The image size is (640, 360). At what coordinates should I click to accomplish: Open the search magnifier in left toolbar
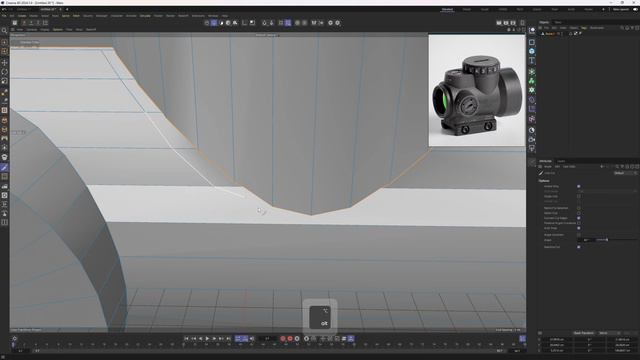point(4,31)
